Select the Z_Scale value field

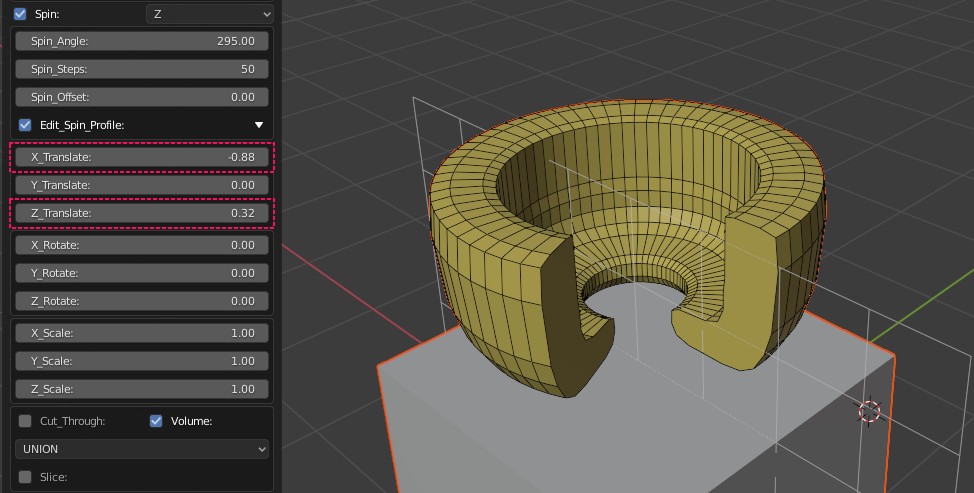(142, 389)
